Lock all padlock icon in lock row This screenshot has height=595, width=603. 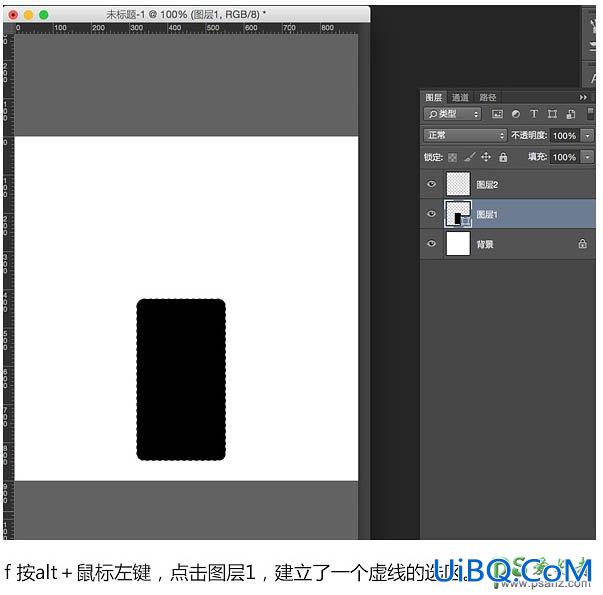[503, 157]
